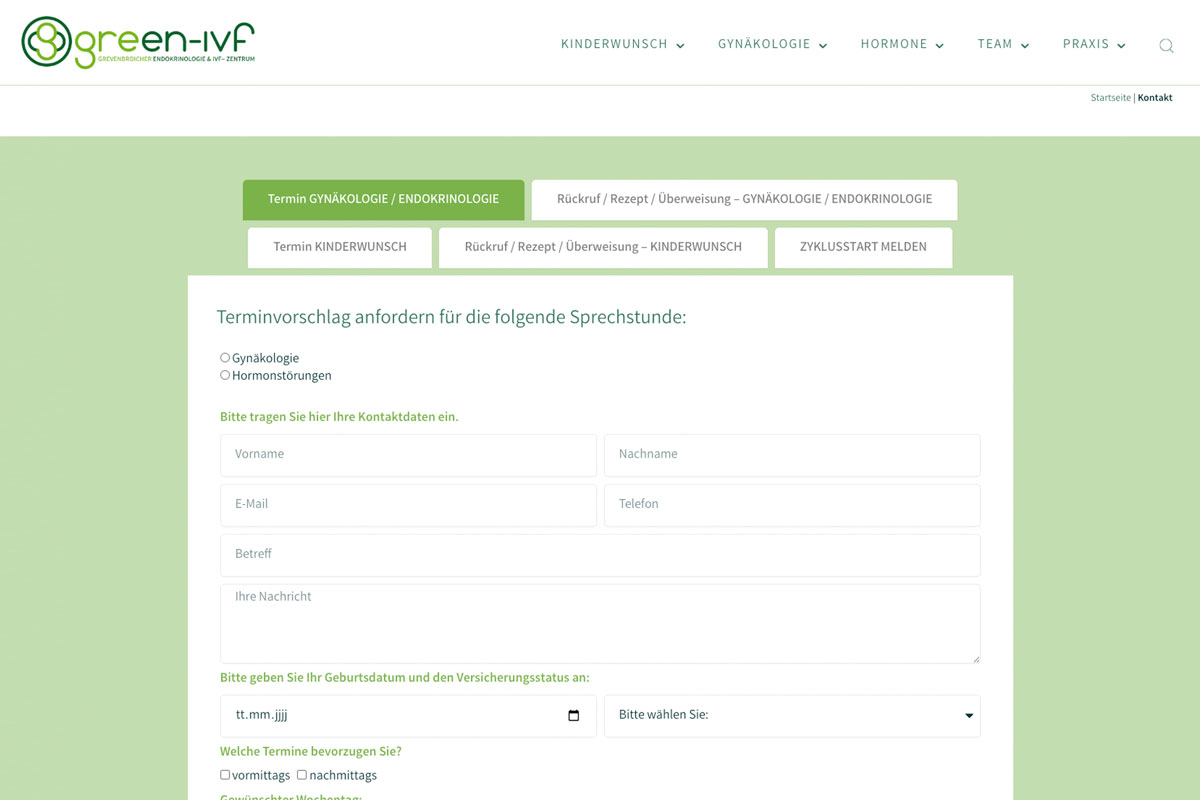Open the site search magnifier icon
1200x800 pixels.
click(x=1166, y=45)
